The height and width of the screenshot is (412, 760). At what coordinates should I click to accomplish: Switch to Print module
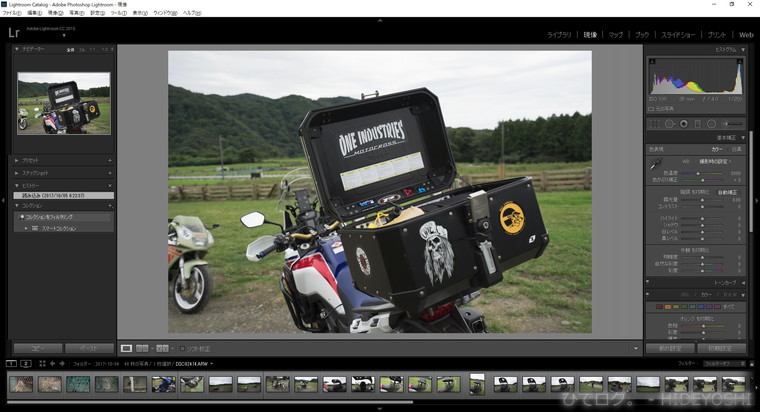[x=717, y=35]
